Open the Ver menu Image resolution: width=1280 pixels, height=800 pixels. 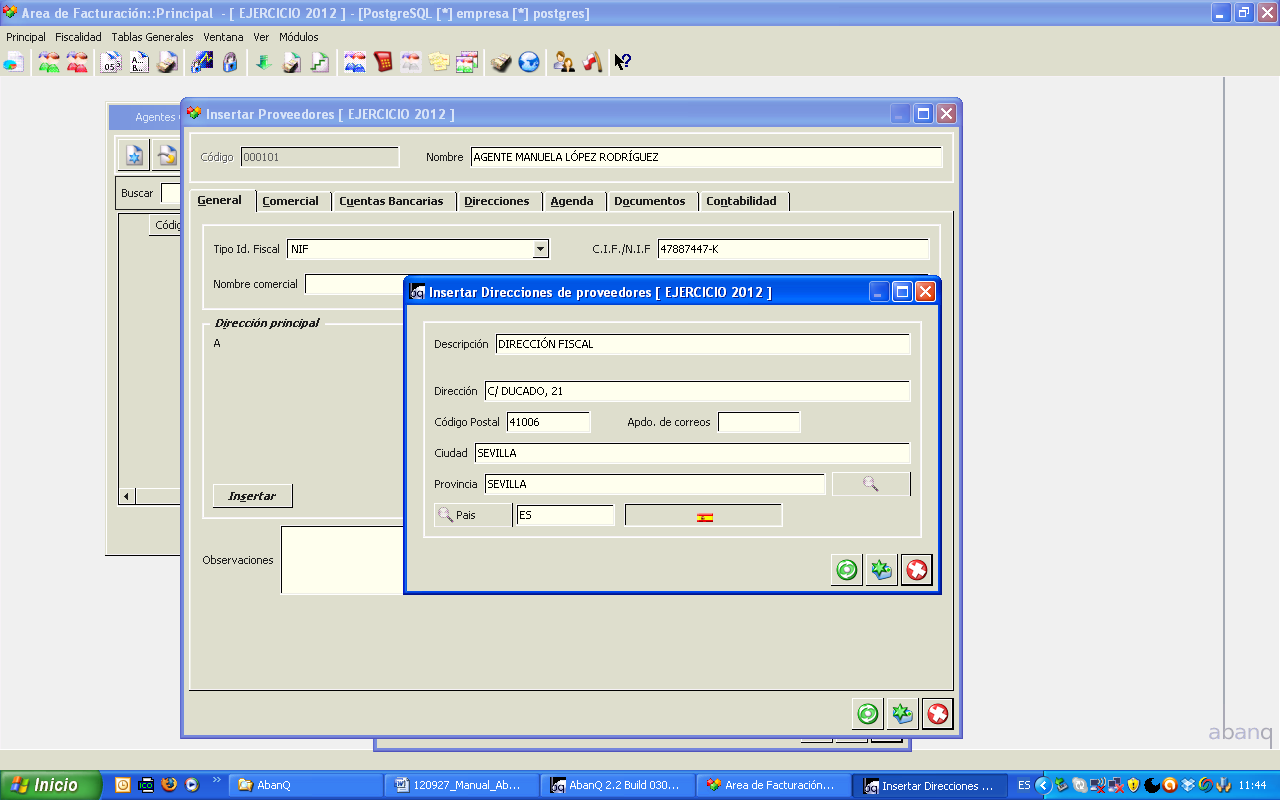point(261,37)
